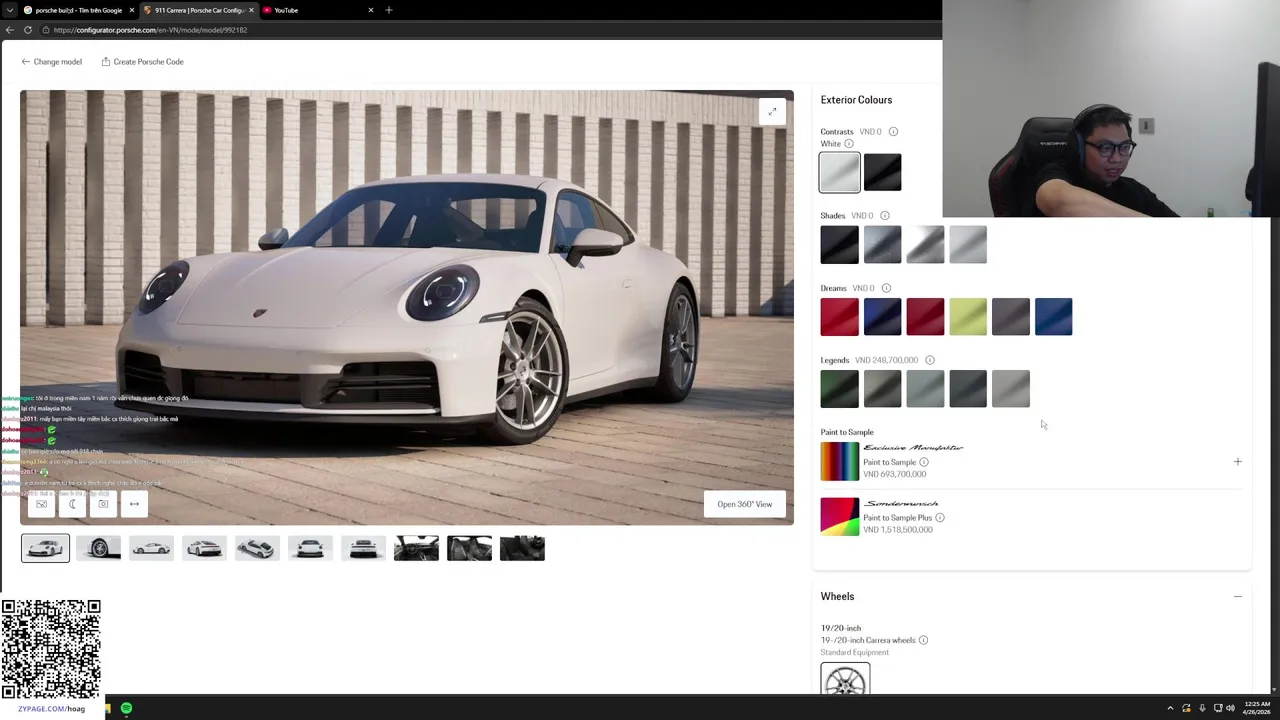Screen dimensions: 1280x720
Task: Open the tab search dropdown in browser
Action: [9, 10]
